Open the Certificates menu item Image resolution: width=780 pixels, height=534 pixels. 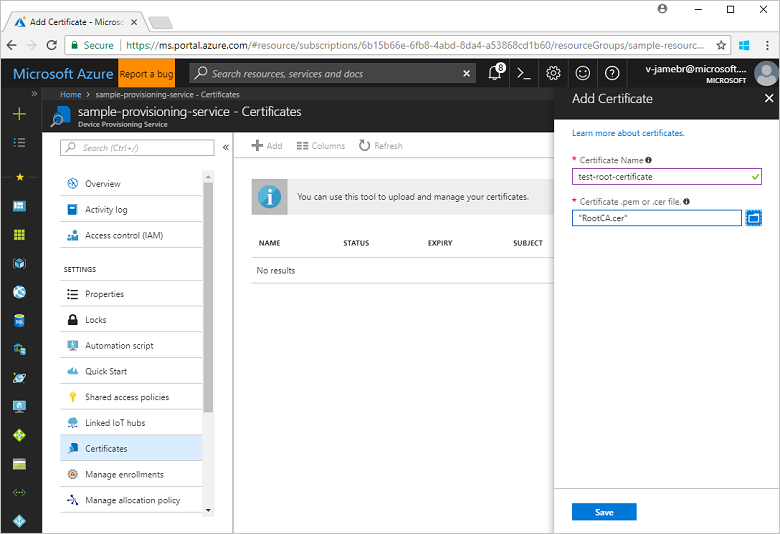pos(106,449)
